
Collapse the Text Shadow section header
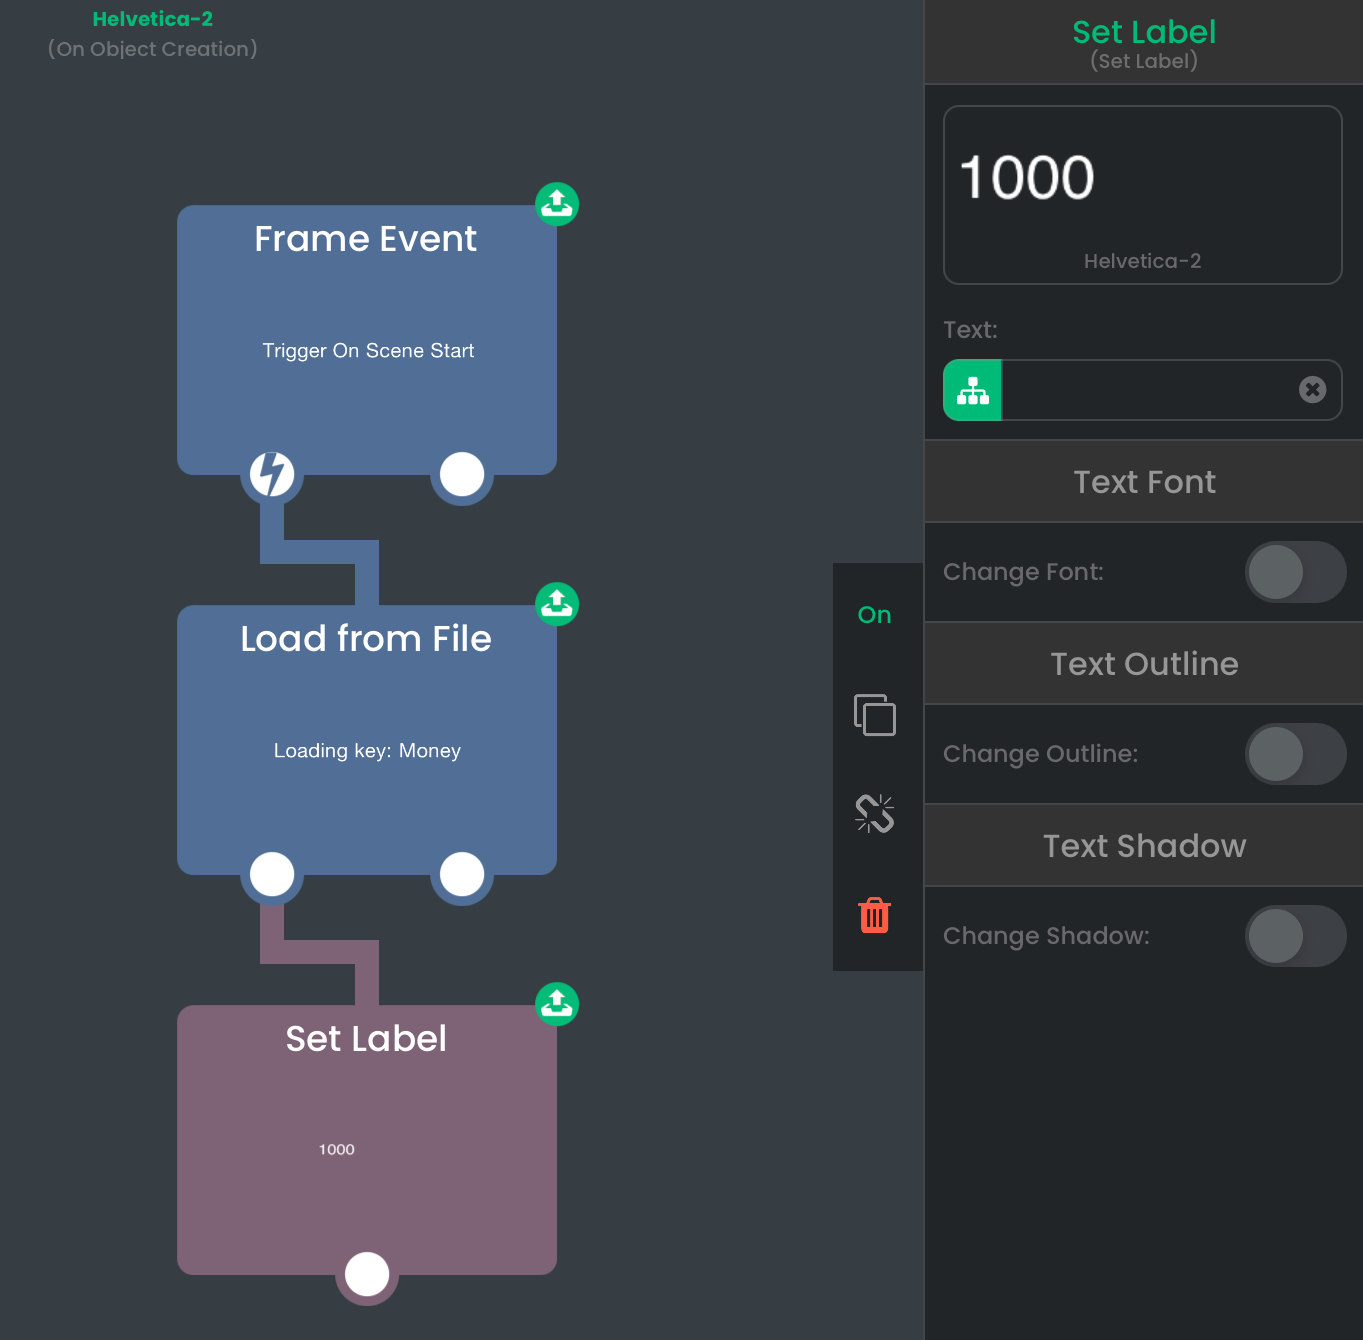[1144, 846]
